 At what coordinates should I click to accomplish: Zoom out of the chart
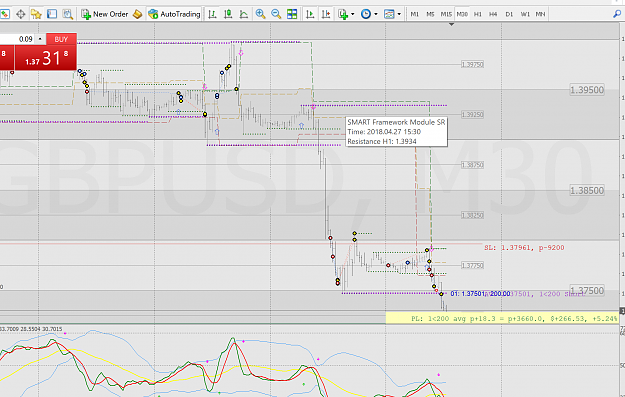point(276,14)
